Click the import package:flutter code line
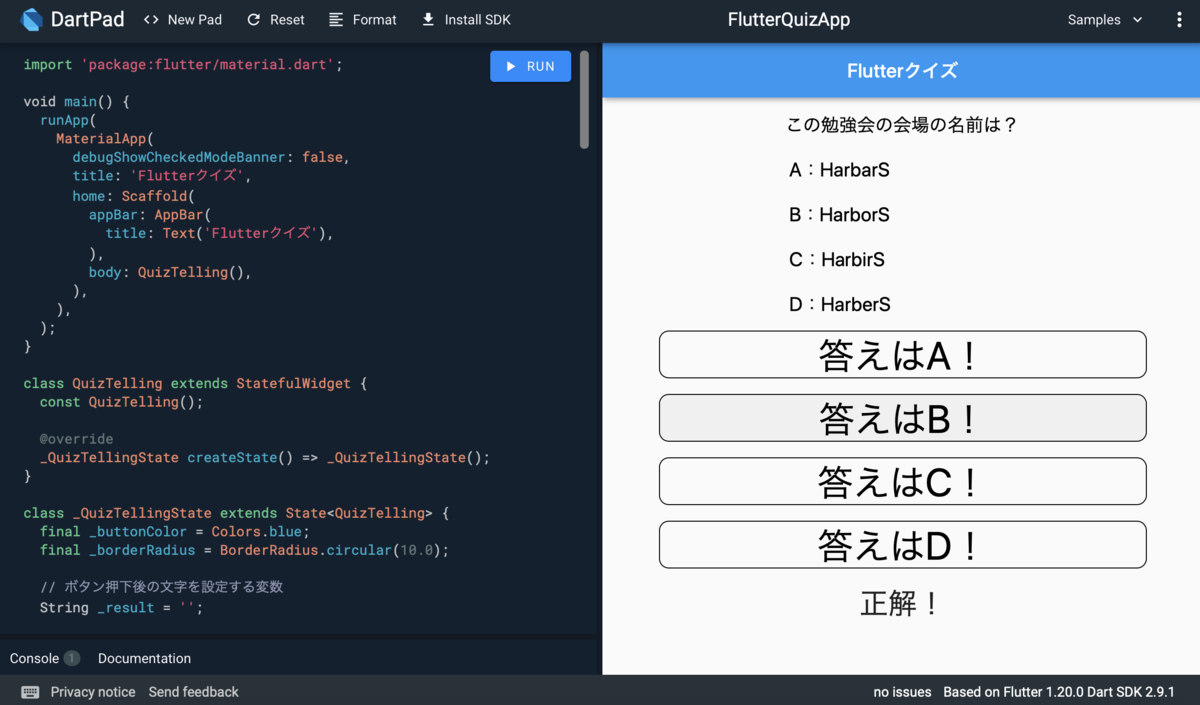1200x705 pixels. click(x=183, y=64)
